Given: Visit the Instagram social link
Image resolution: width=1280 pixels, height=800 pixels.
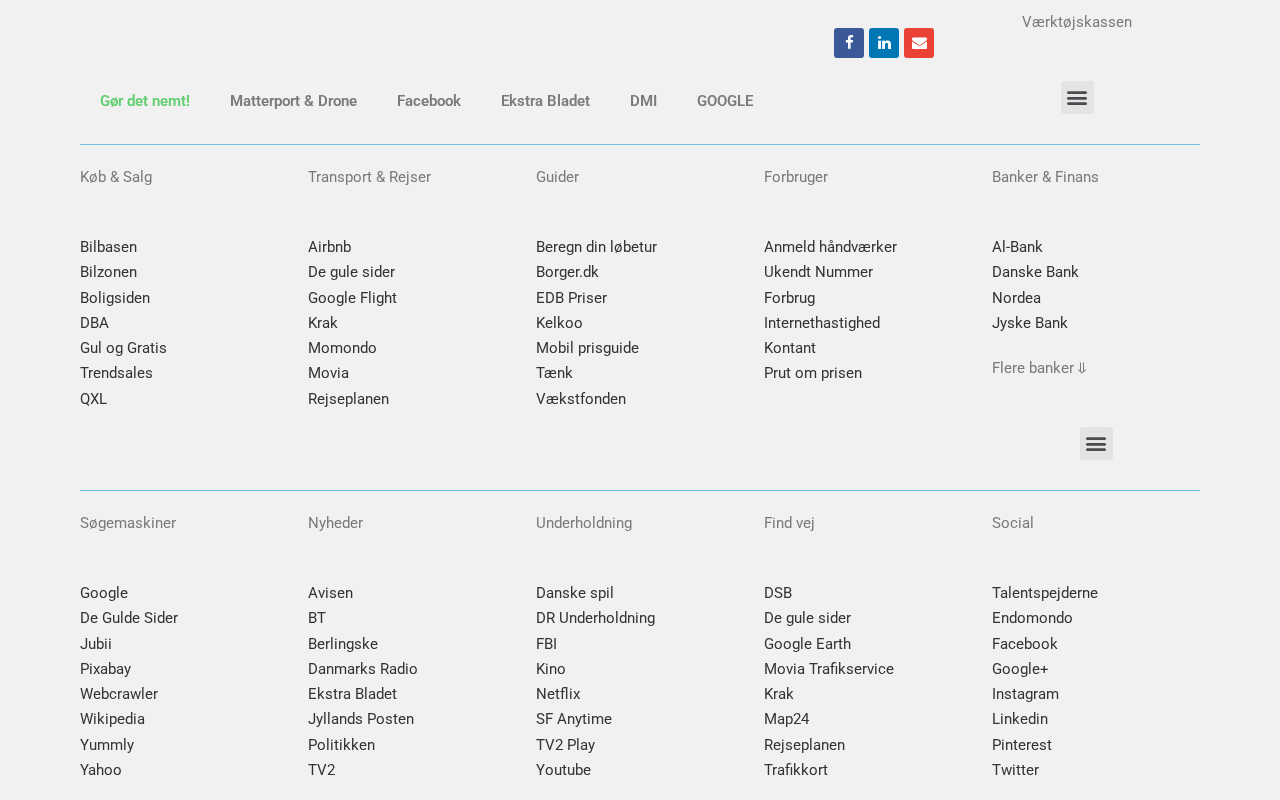Looking at the screenshot, I should 1025,694.
